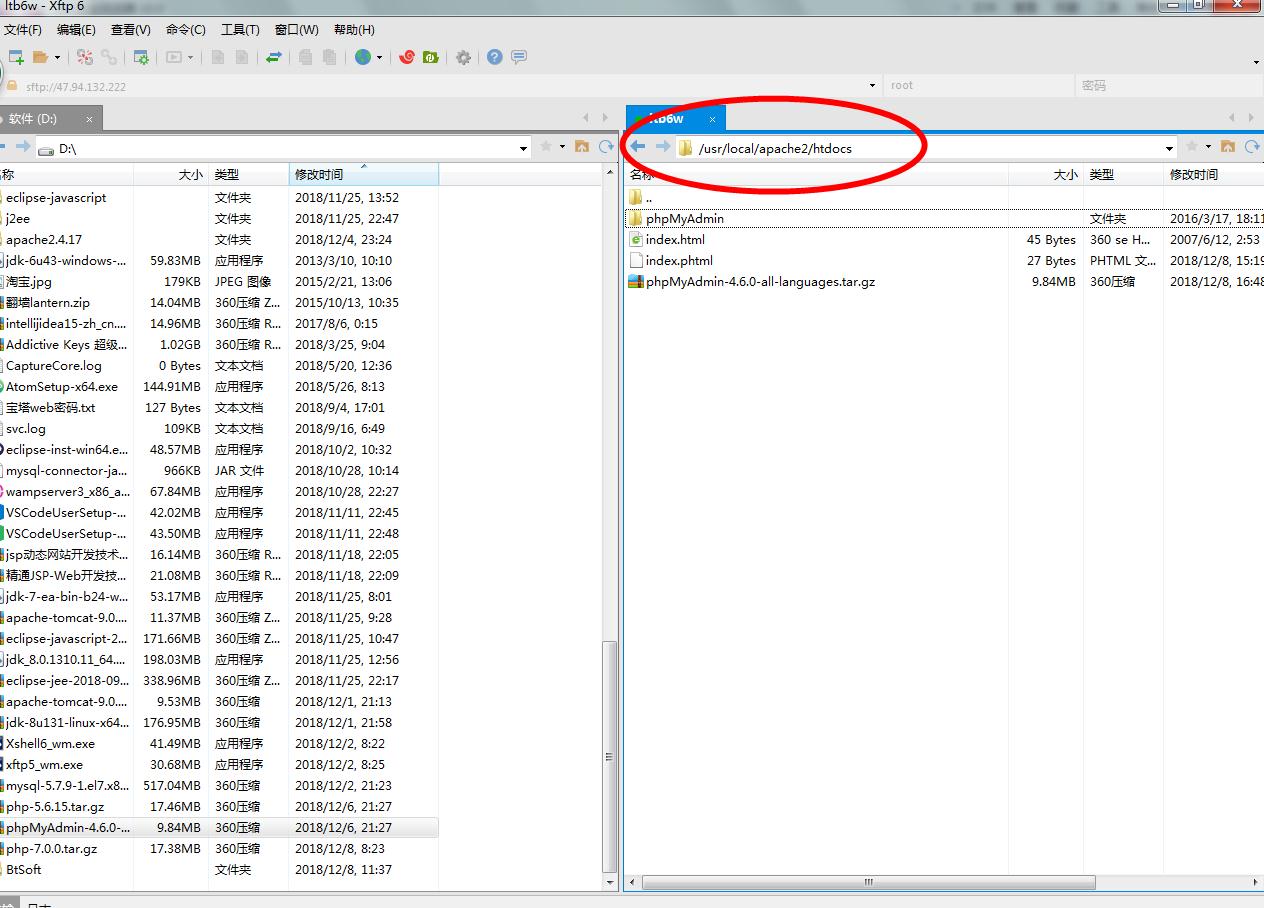
Task: Click the local pane vertical scrollbar
Action: pyautogui.click(x=610, y=756)
